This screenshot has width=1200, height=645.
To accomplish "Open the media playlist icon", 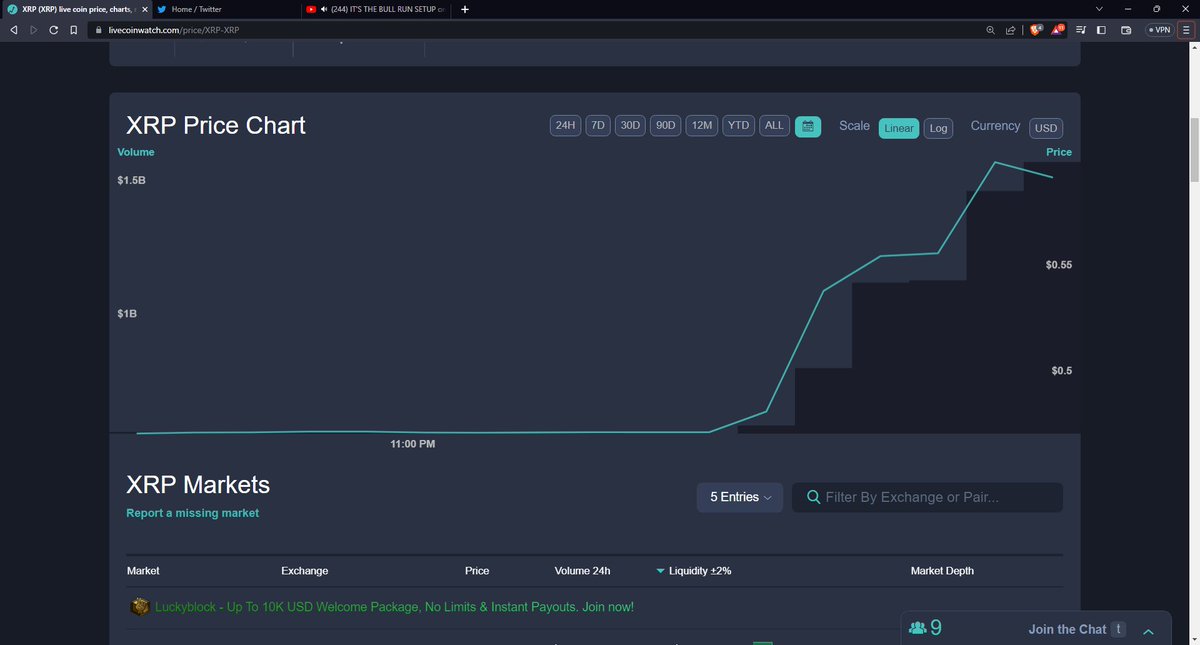I will (1081, 30).
